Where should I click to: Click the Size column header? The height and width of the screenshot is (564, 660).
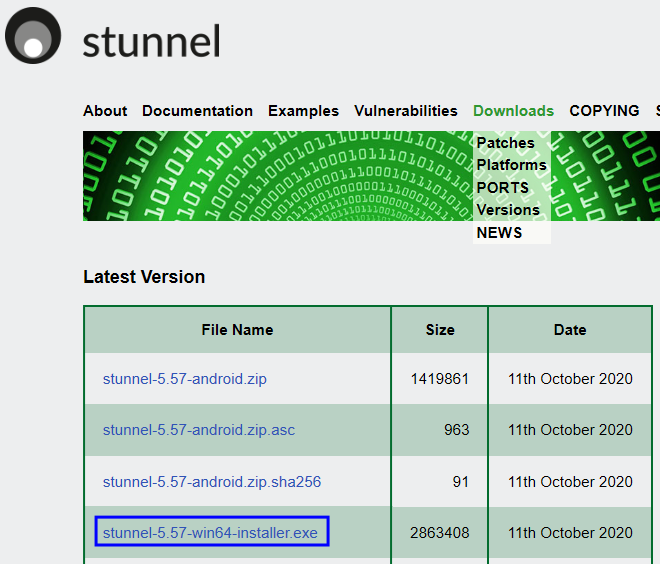440,330
